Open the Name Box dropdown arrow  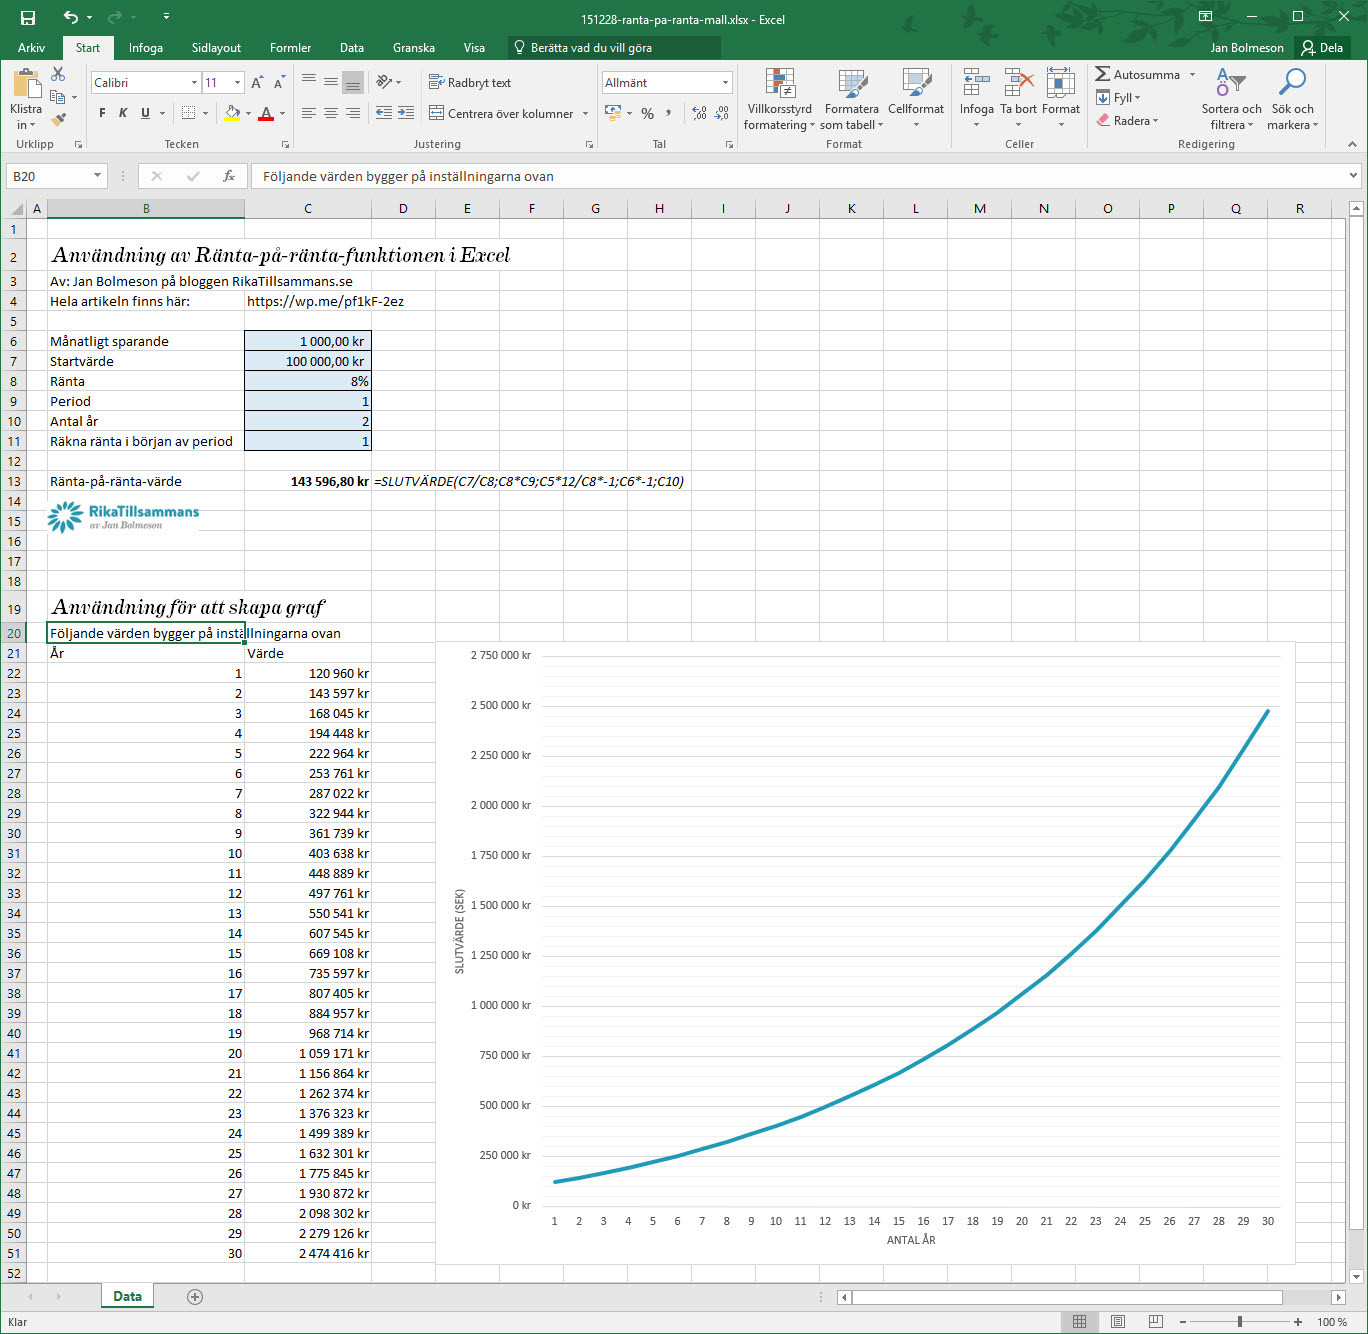(x=97, y=176)
